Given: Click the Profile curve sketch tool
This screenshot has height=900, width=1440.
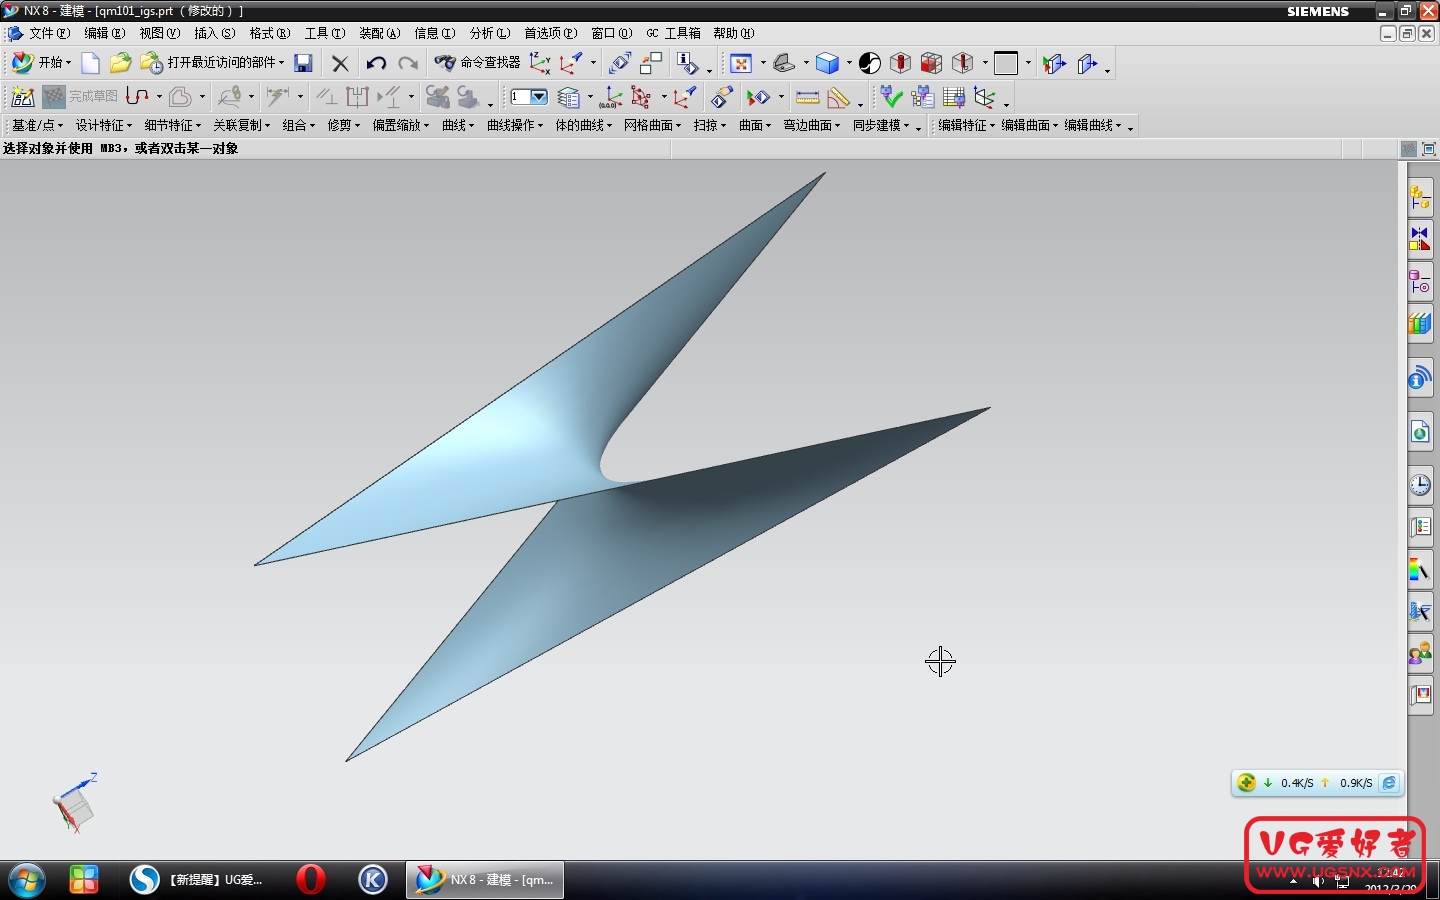Looking at the screenshot, I should tap(138, 97).
